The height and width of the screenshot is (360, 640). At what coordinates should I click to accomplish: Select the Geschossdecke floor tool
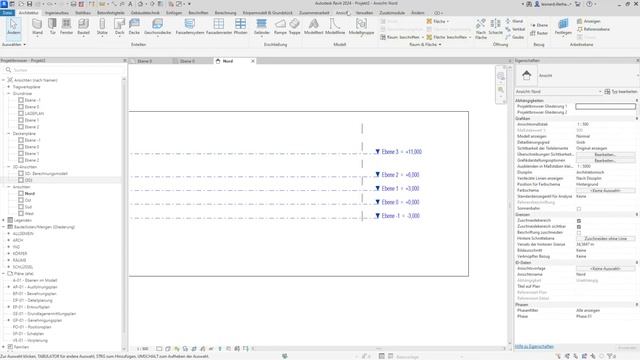click(x=157, y=27)
